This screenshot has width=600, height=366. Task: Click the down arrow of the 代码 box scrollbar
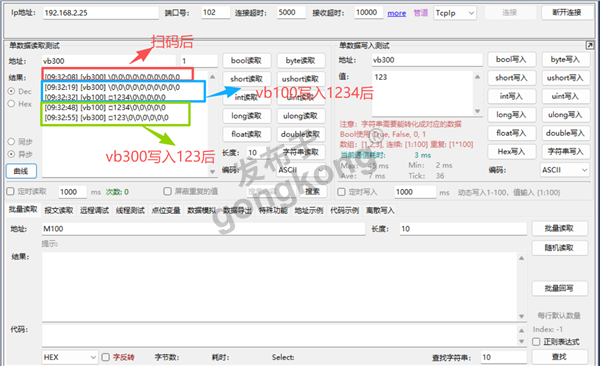(521, 341)
